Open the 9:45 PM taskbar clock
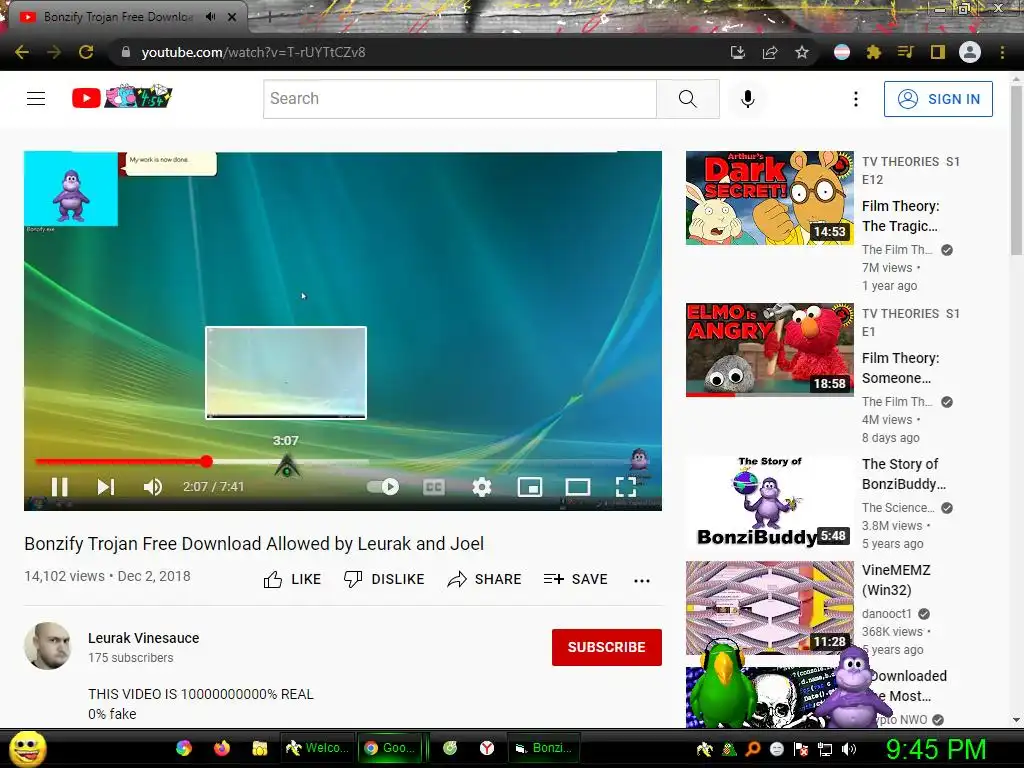1024x768 pixels. (x=935, y=749)
